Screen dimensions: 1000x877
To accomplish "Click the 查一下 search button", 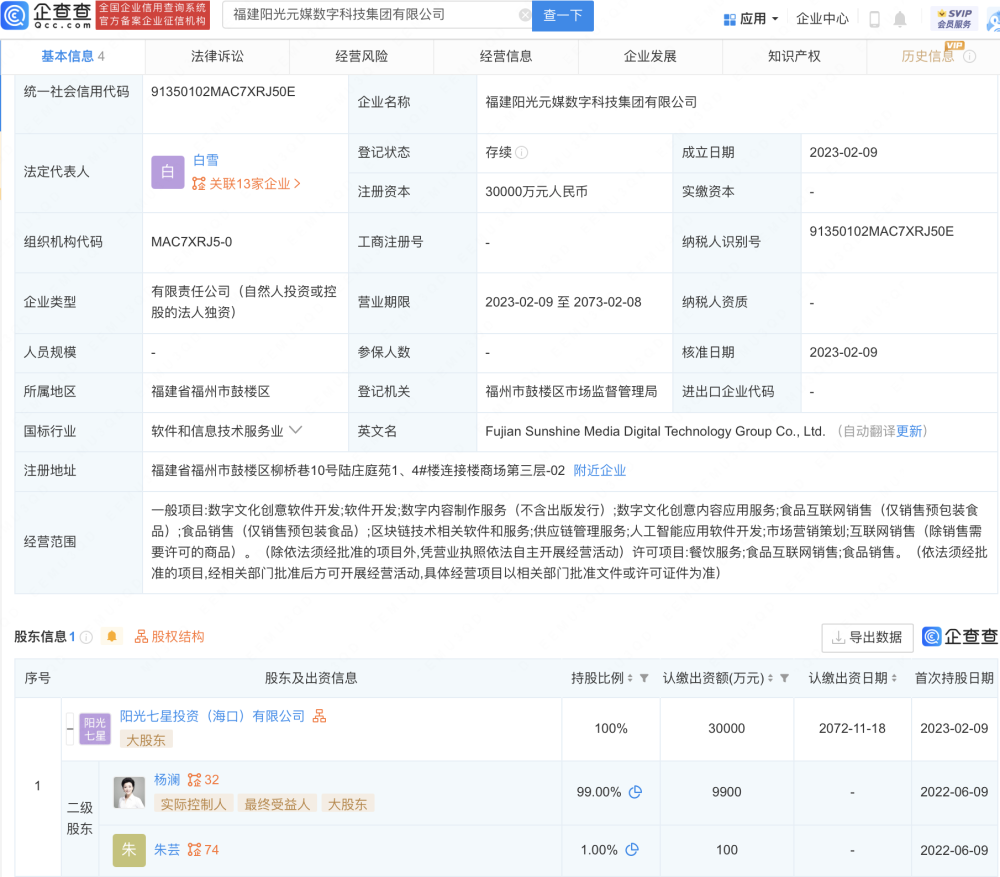I will point(562,15).
